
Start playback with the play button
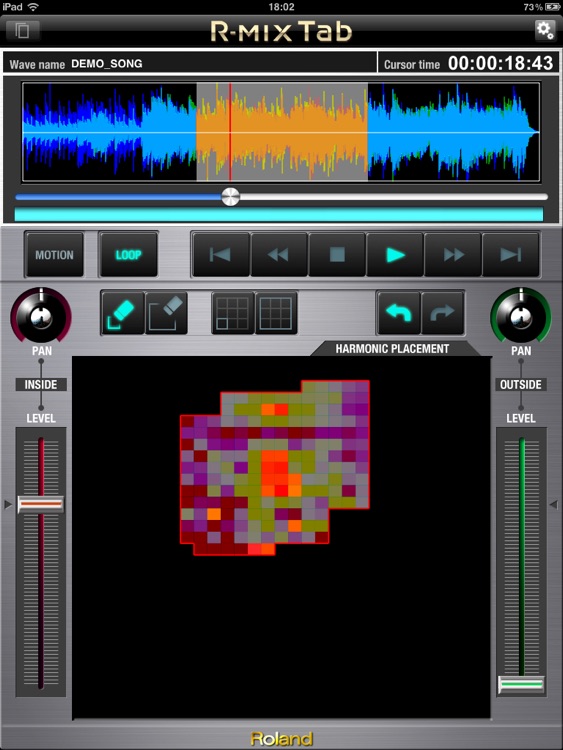pyautogui.click(x=395, y=255)
